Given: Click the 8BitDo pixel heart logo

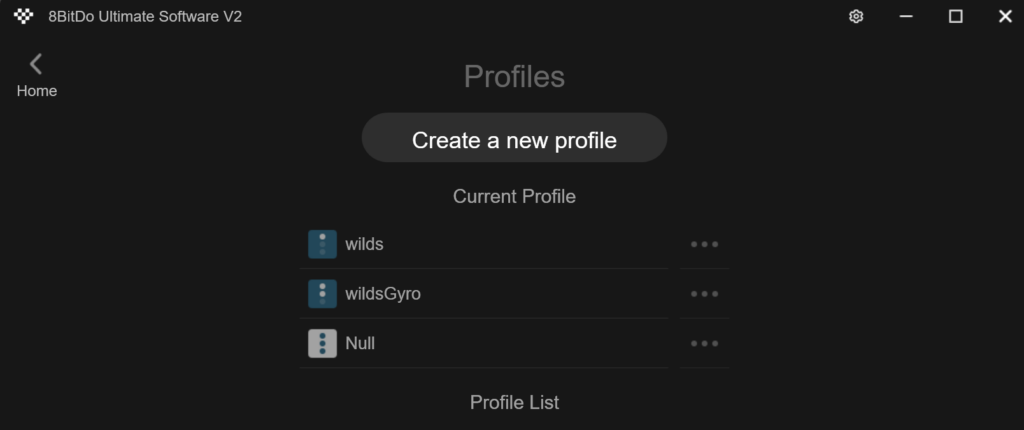Looking at the screenshot, I should pyautogui.click(x=24, y=16).
